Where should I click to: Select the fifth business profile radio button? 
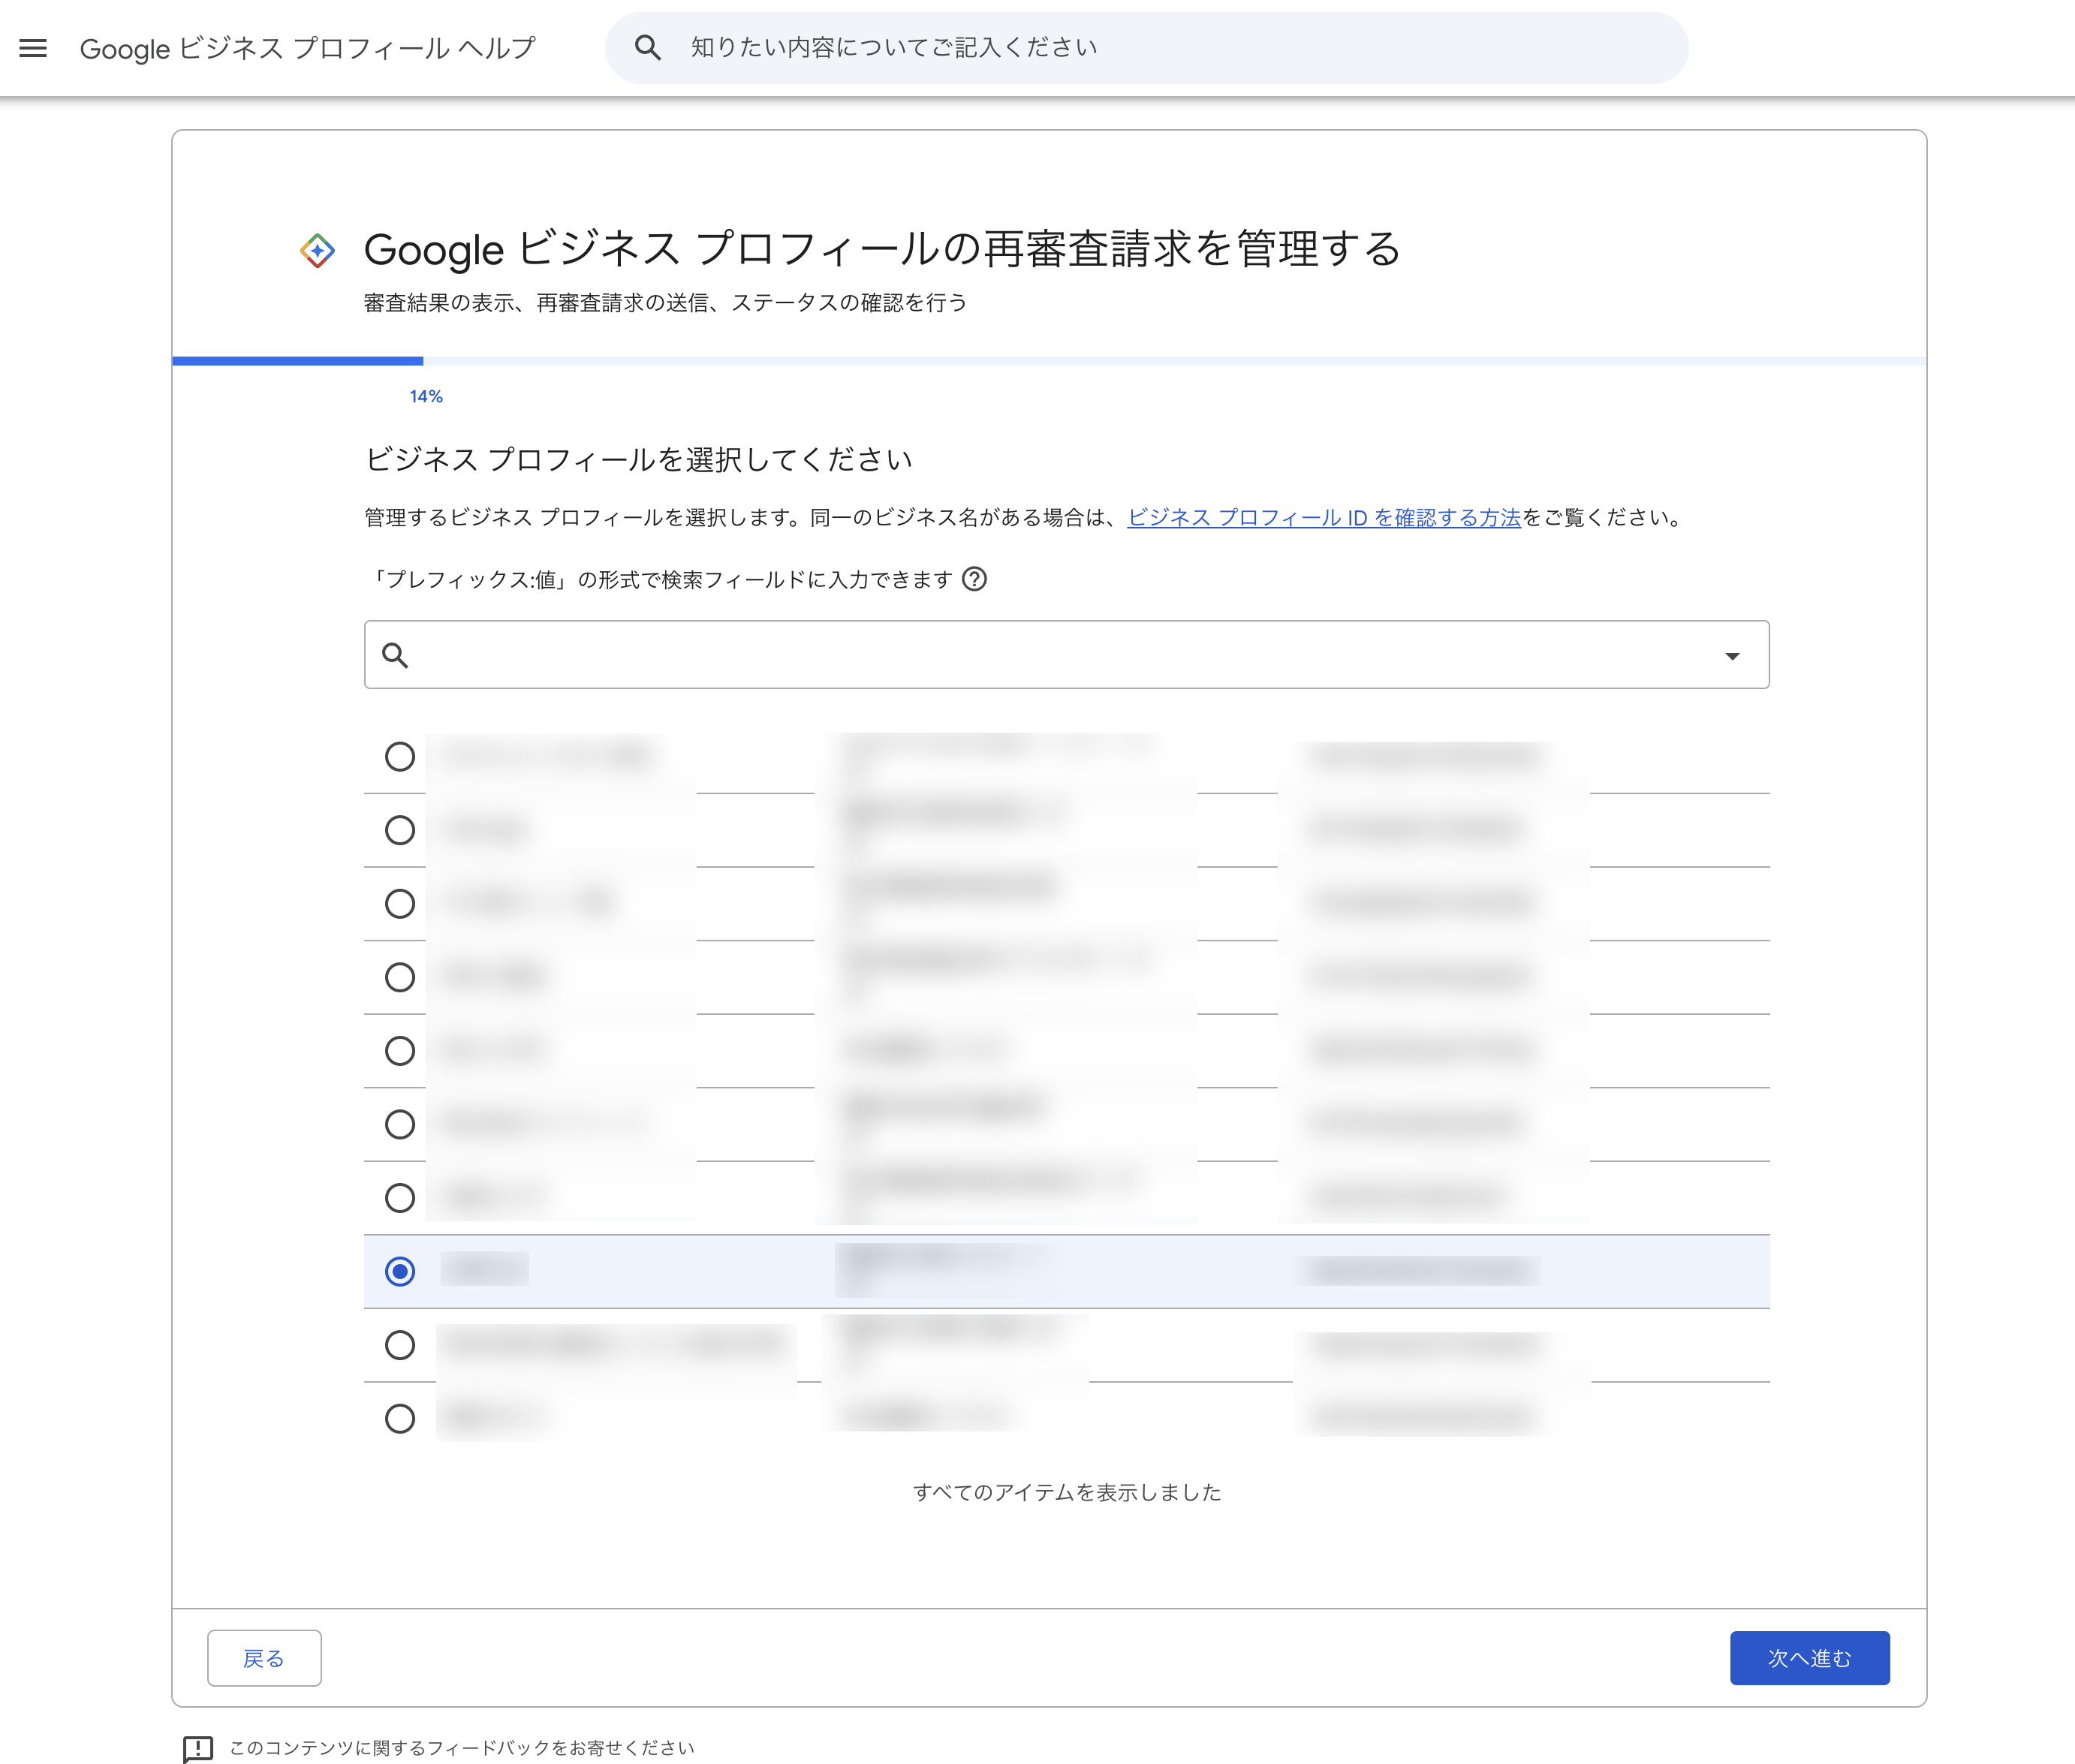pos(400,1051)
